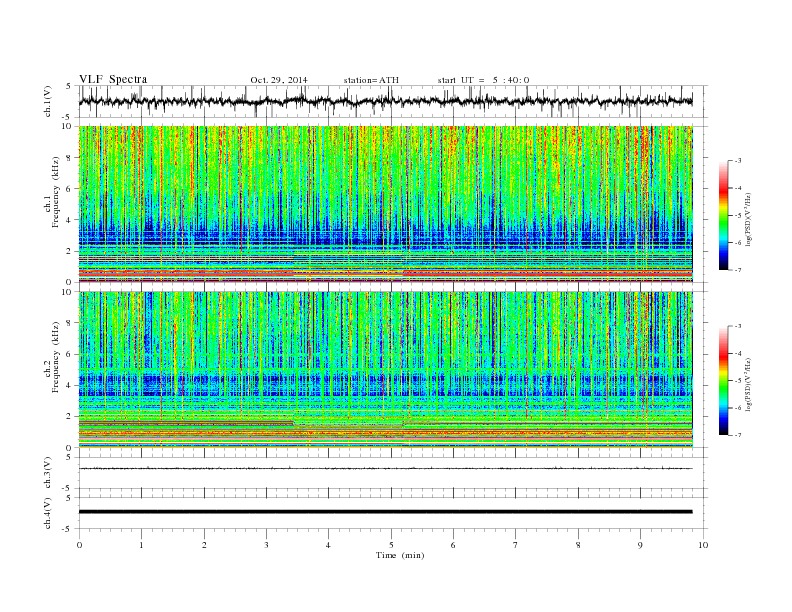Click the ch.1 voltage waveform trace

coord(385,101)
